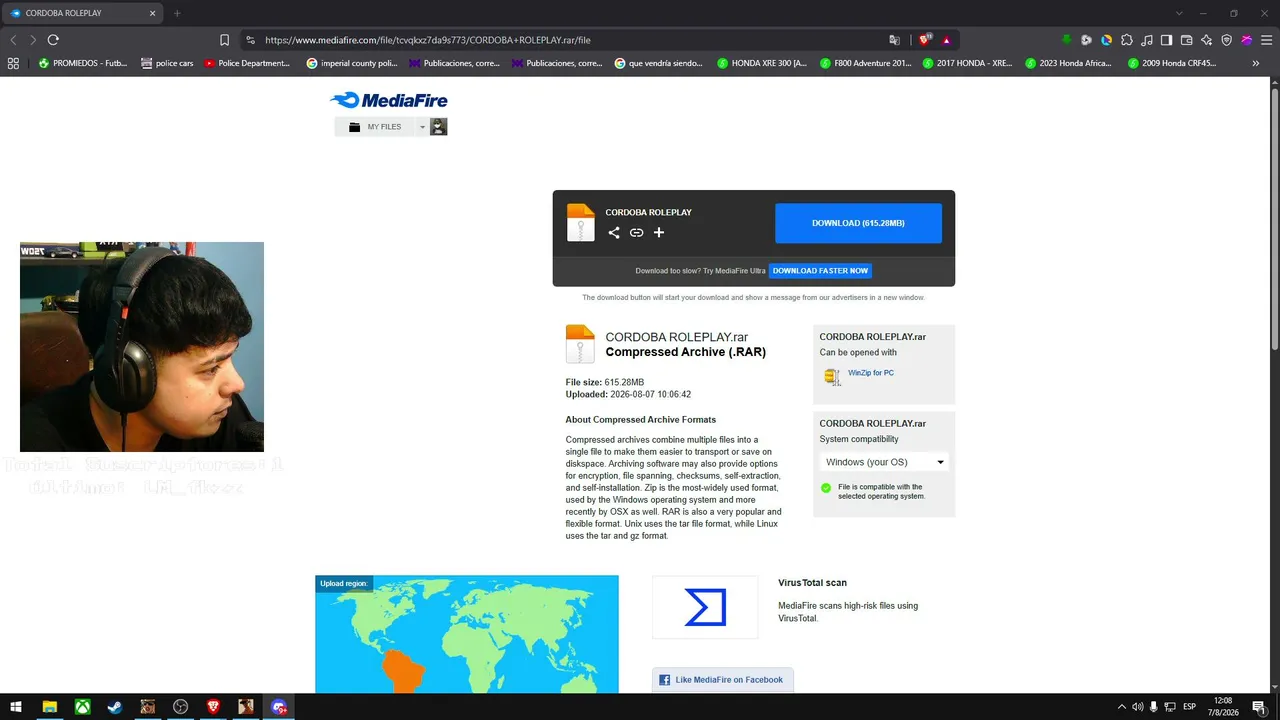Open the bookmarks apps grid icon
The height and width of the screenshot is (720, 1280).
13,63
